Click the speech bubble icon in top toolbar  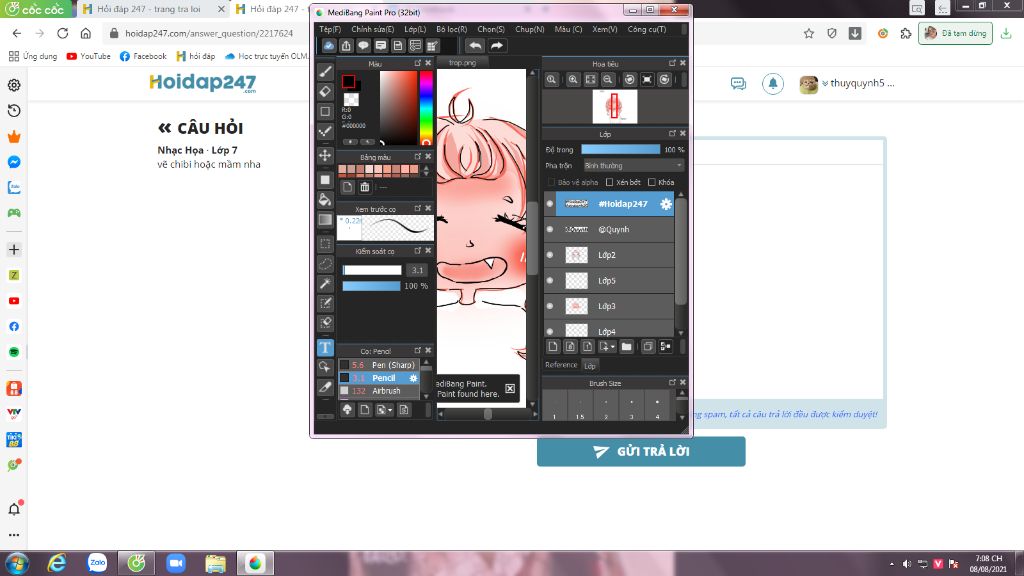pyautogui.click(x=363, y=45)
